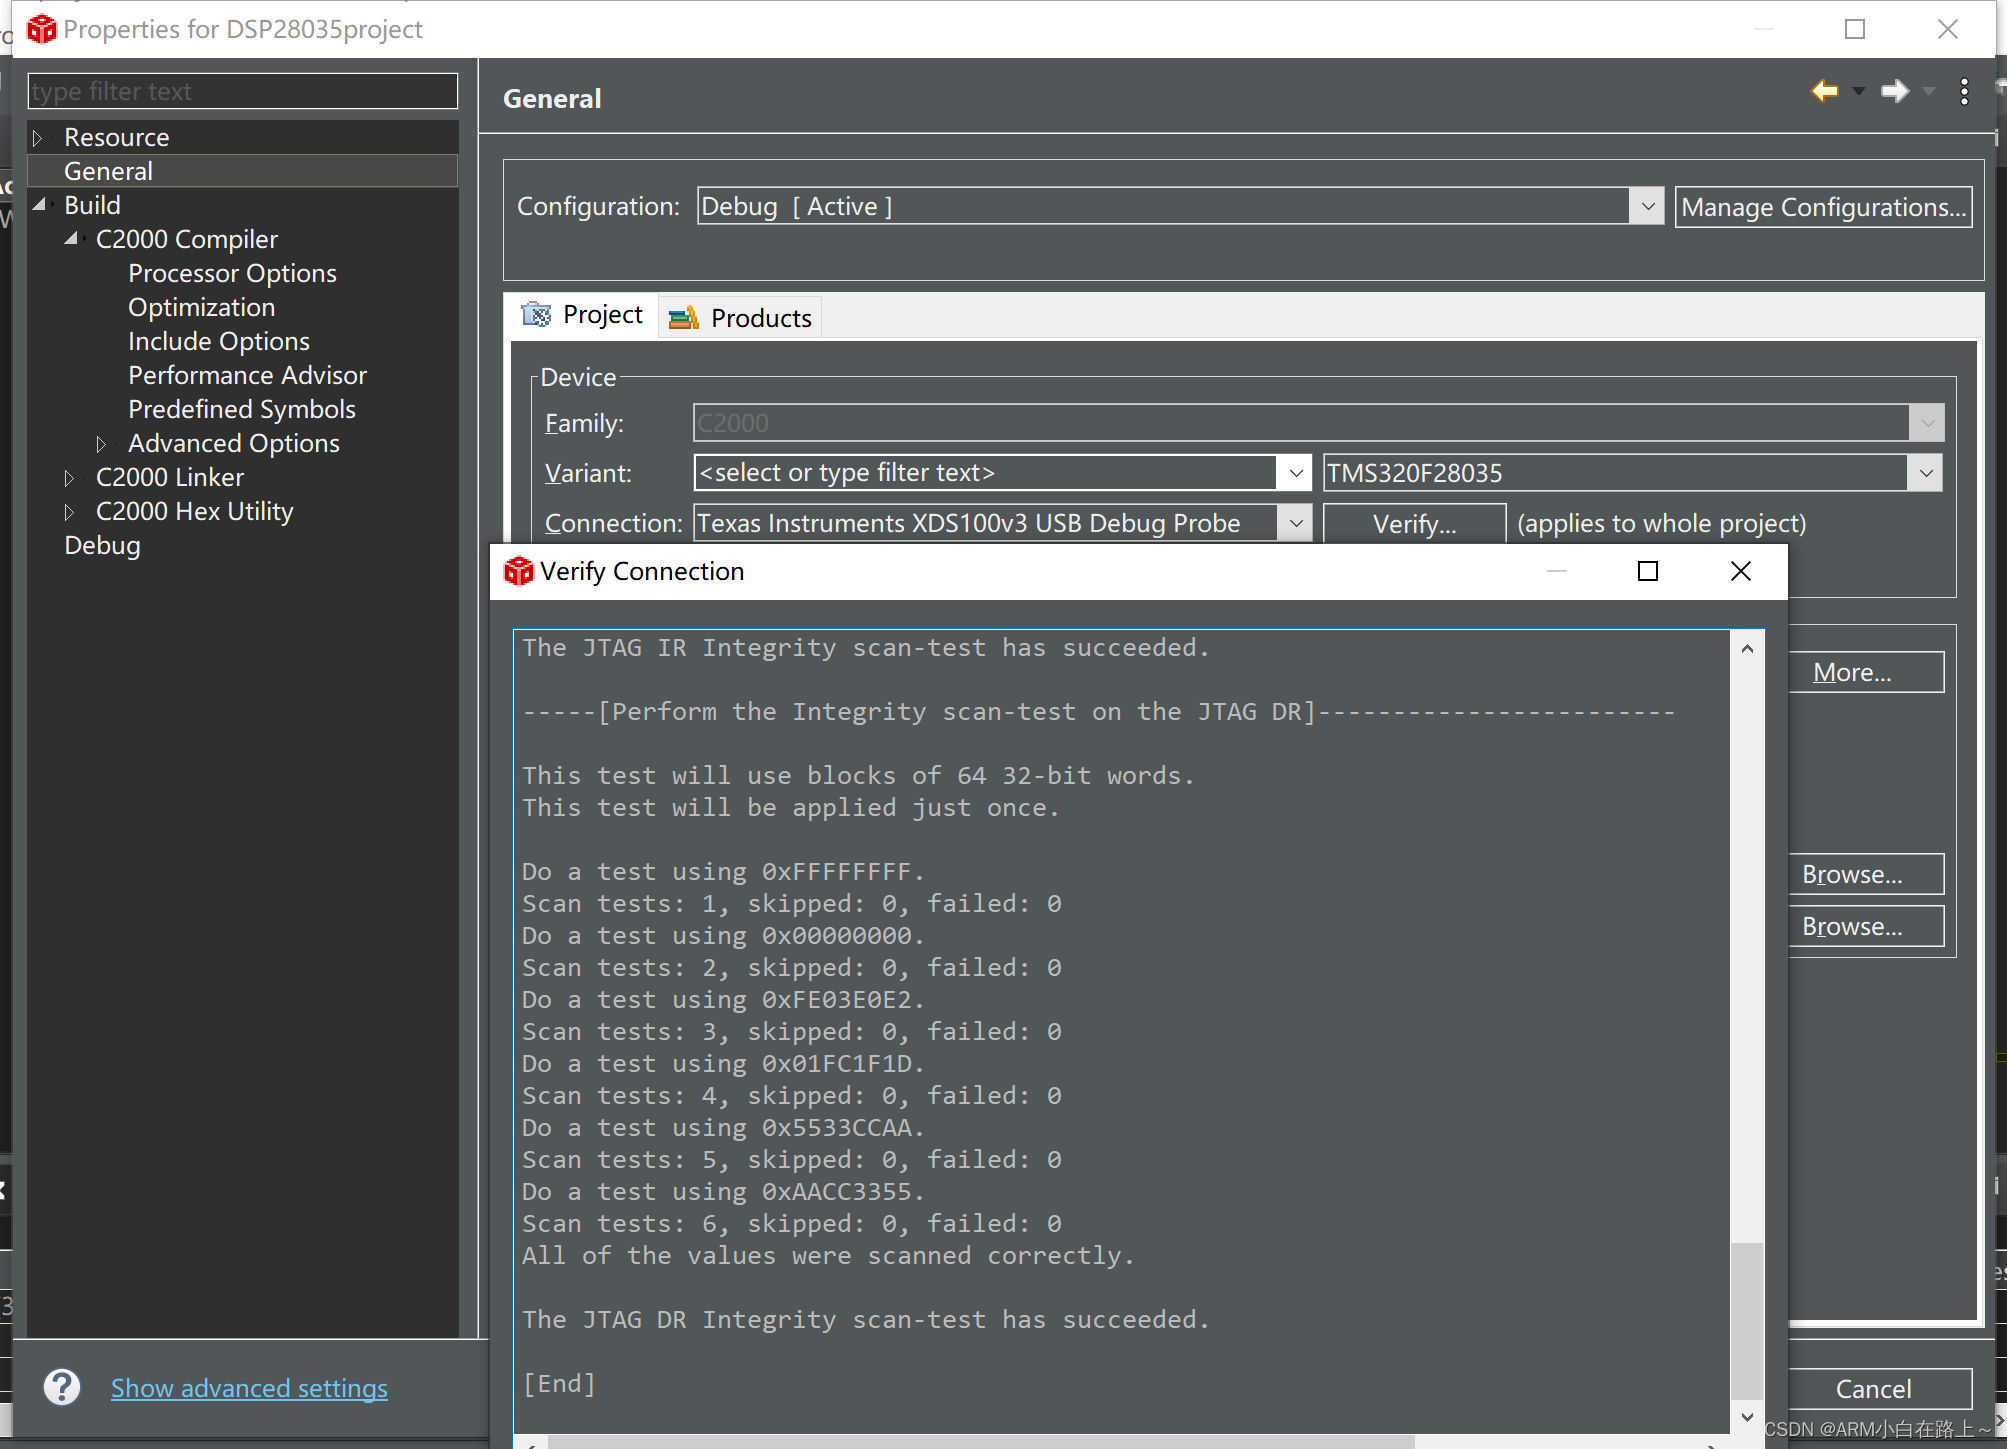Screen dimensions: 2007x1449
Task: Open the back history dropdown arrow
Action: [x=1859, y=91]
